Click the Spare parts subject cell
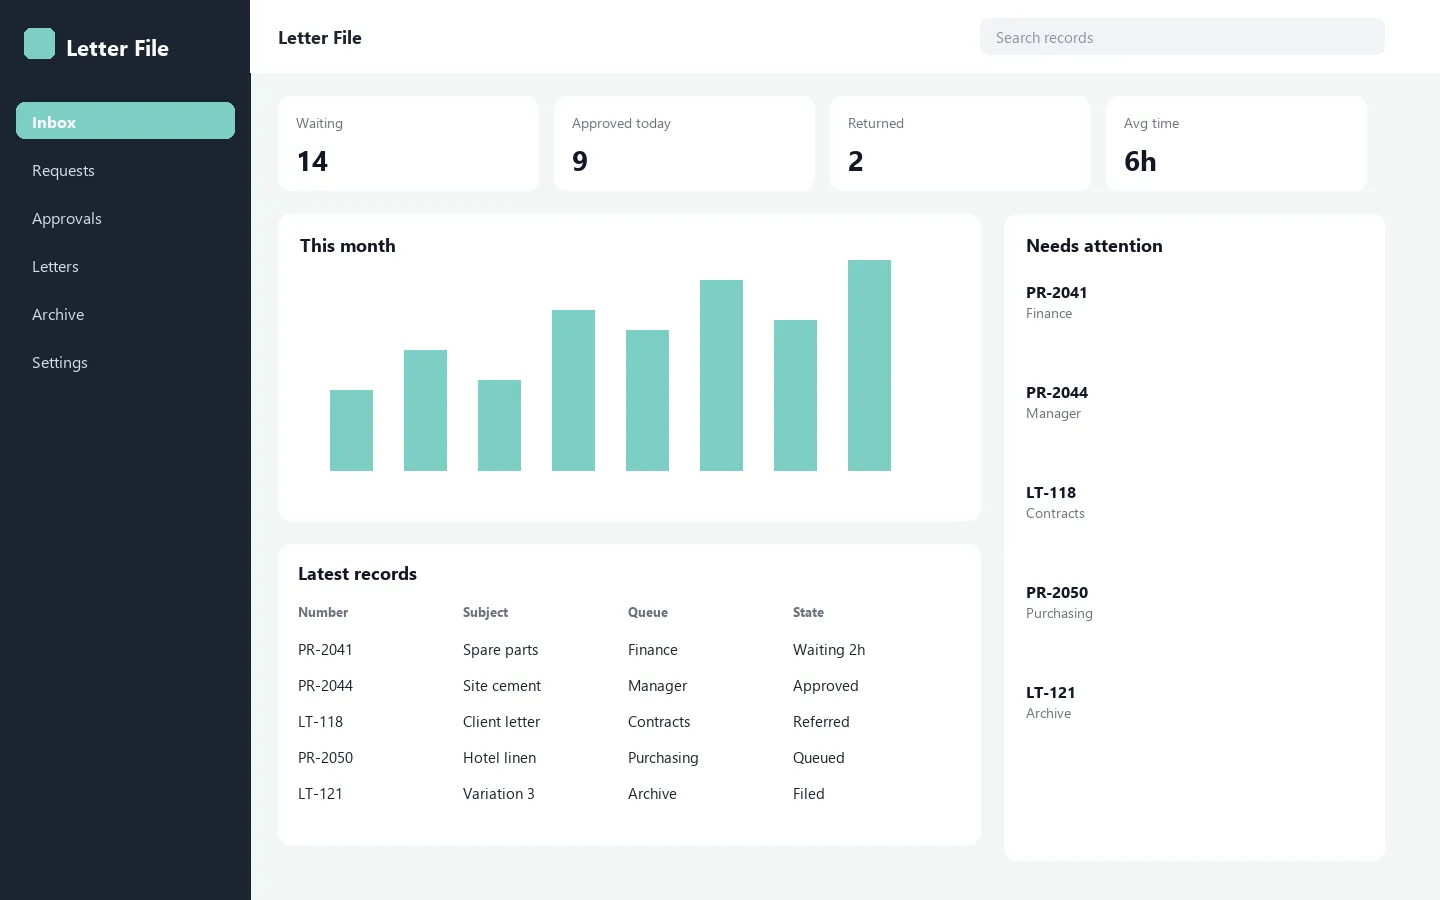The width and height of the screenshot is (1440, 900). coord(500,650)
